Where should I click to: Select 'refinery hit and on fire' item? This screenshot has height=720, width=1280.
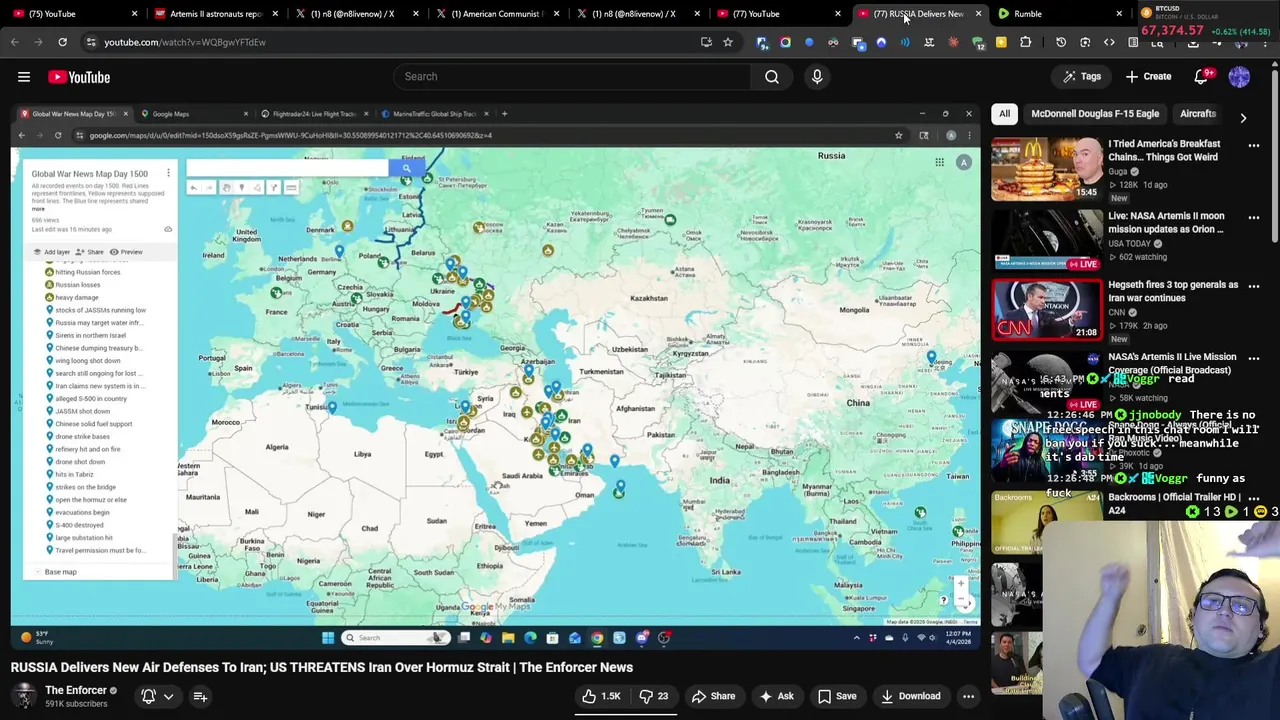pyautogui.click(x=88, y=449)
